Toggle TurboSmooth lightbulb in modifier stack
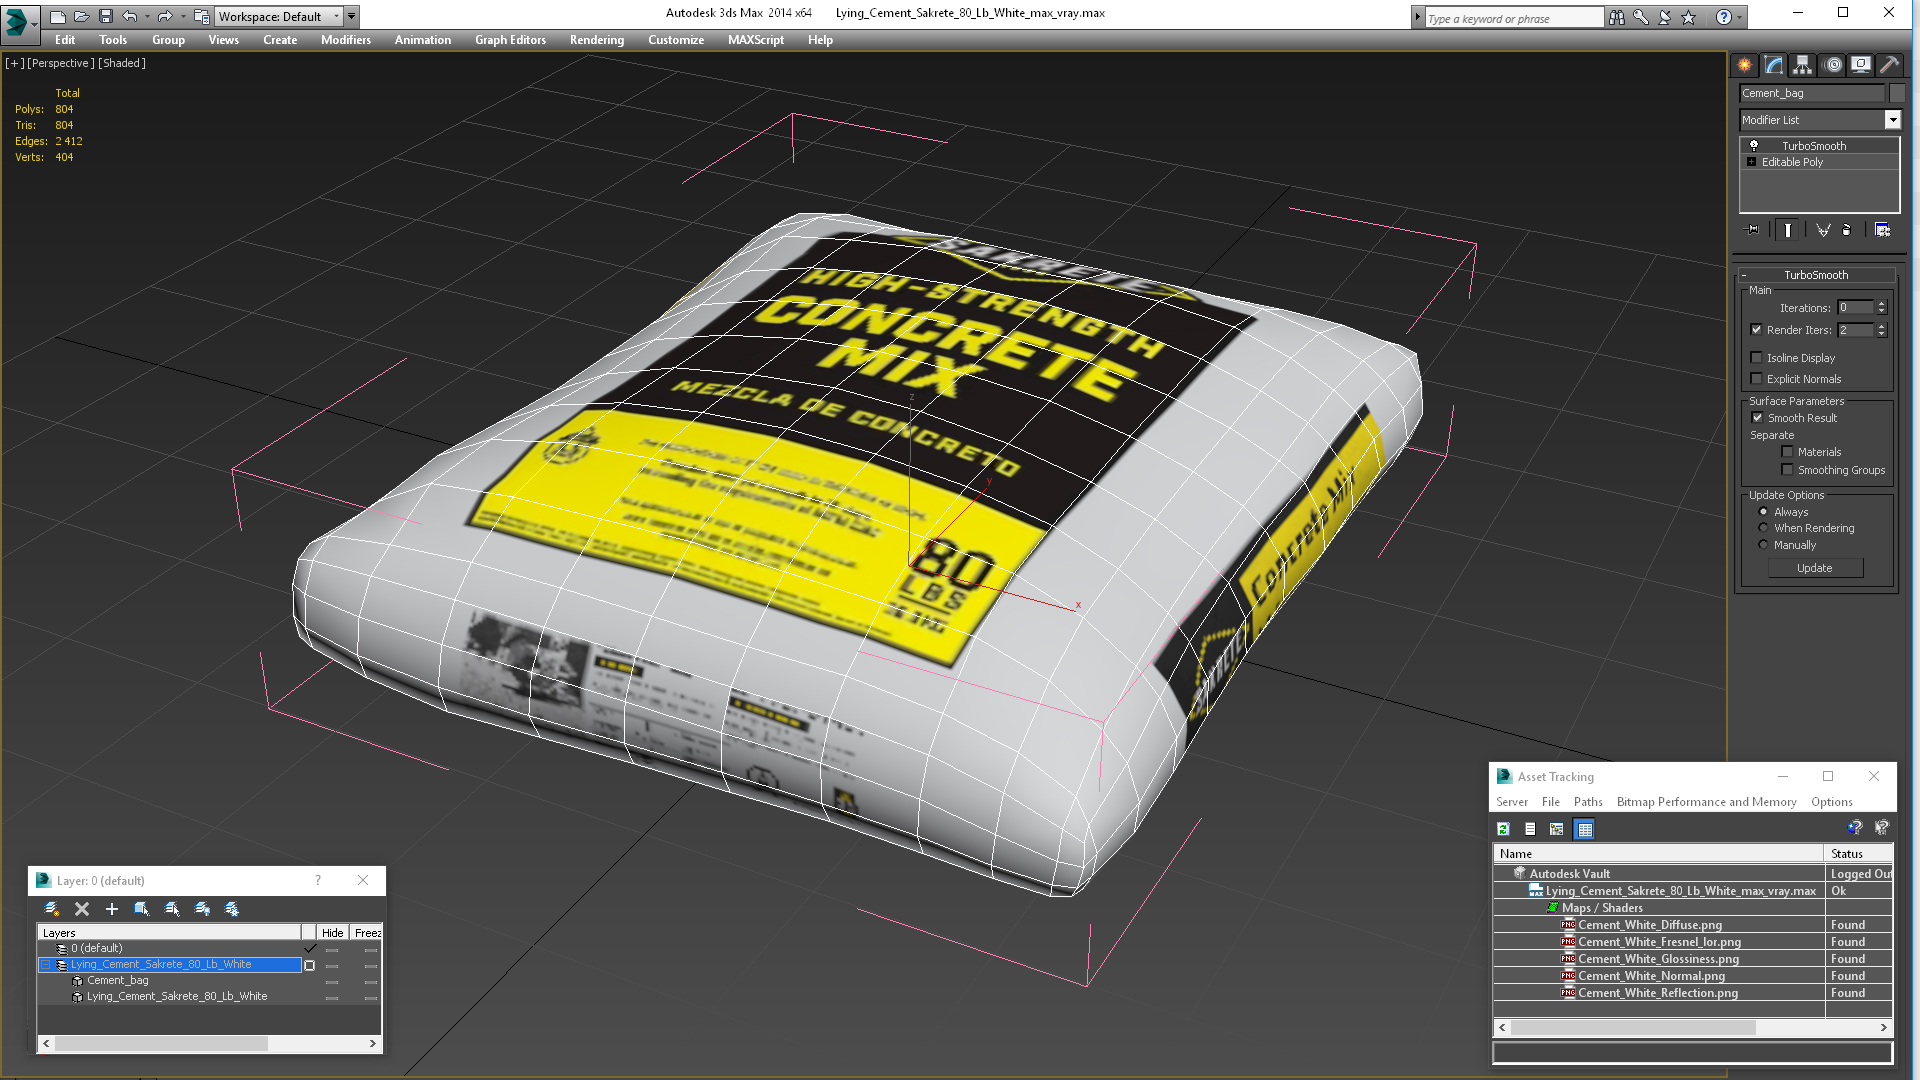The image size is (1920, 1080). pos(1753,146)
